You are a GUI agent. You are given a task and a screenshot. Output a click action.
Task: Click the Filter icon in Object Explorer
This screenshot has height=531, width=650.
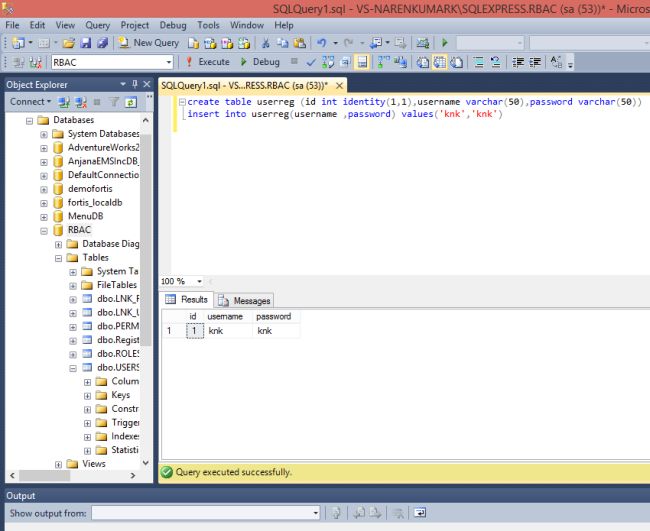[x=114, y=102]
